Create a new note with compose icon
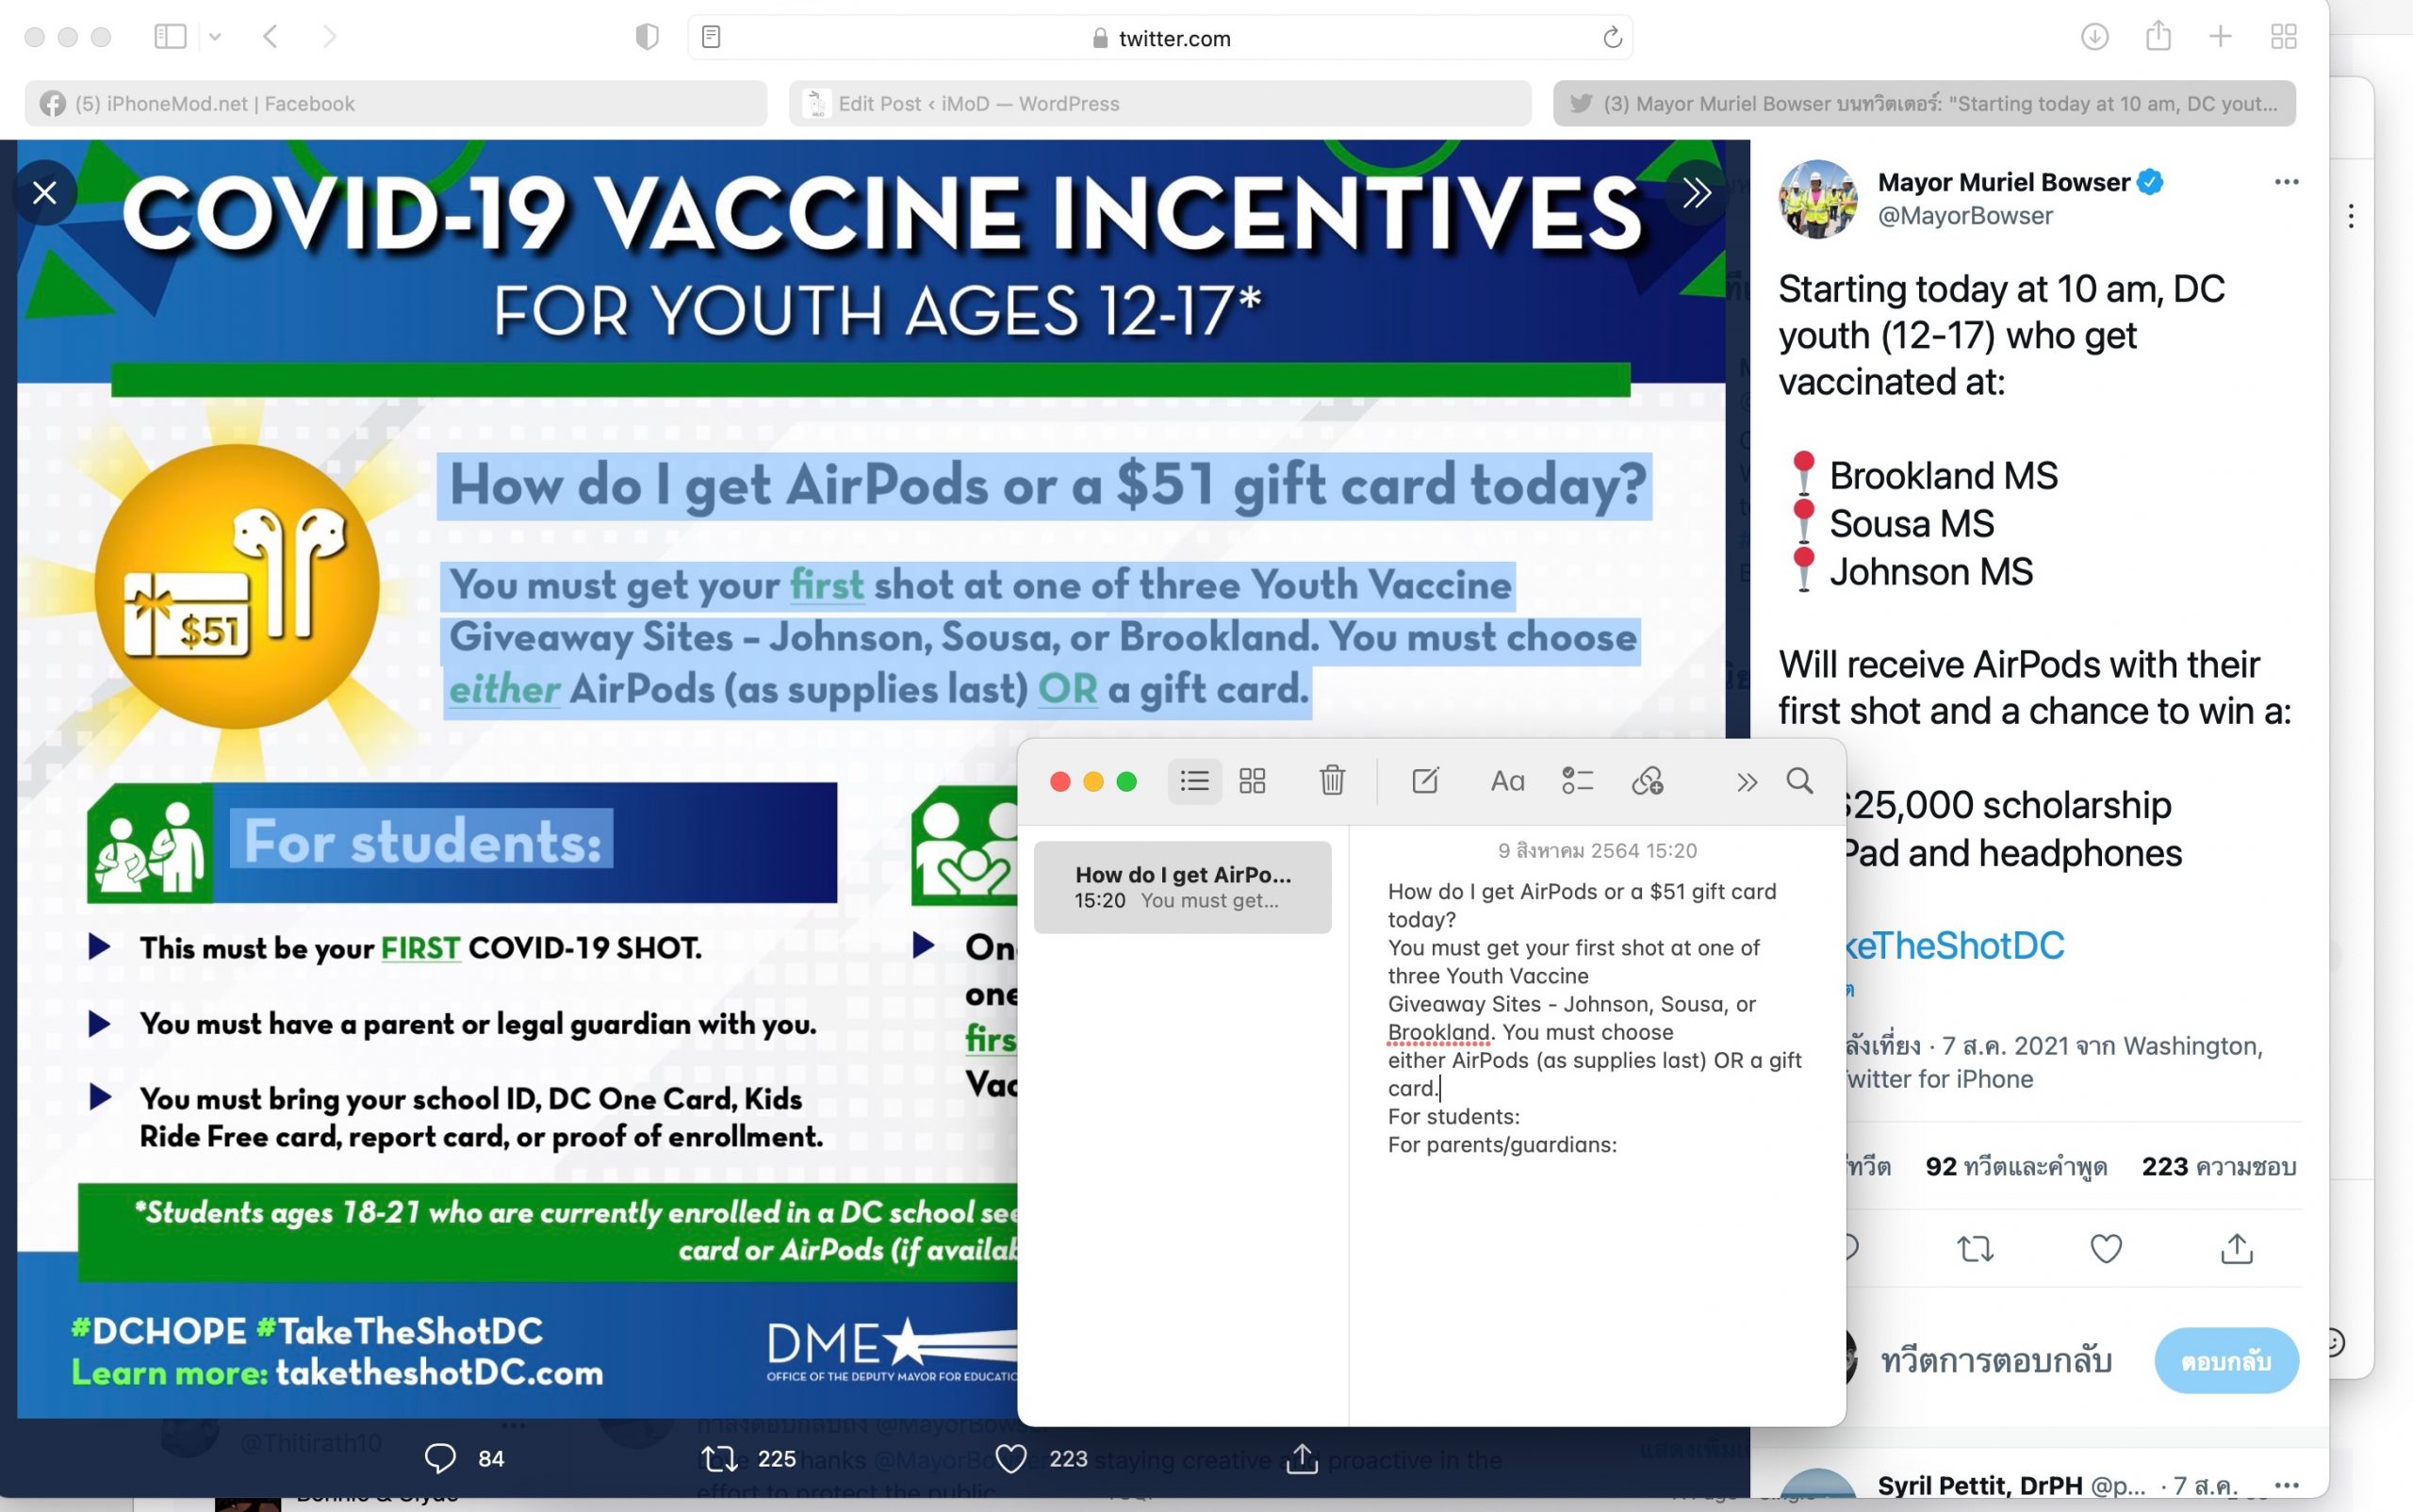Screen dimensions: 2413x1512 [x=1424, y=781]
